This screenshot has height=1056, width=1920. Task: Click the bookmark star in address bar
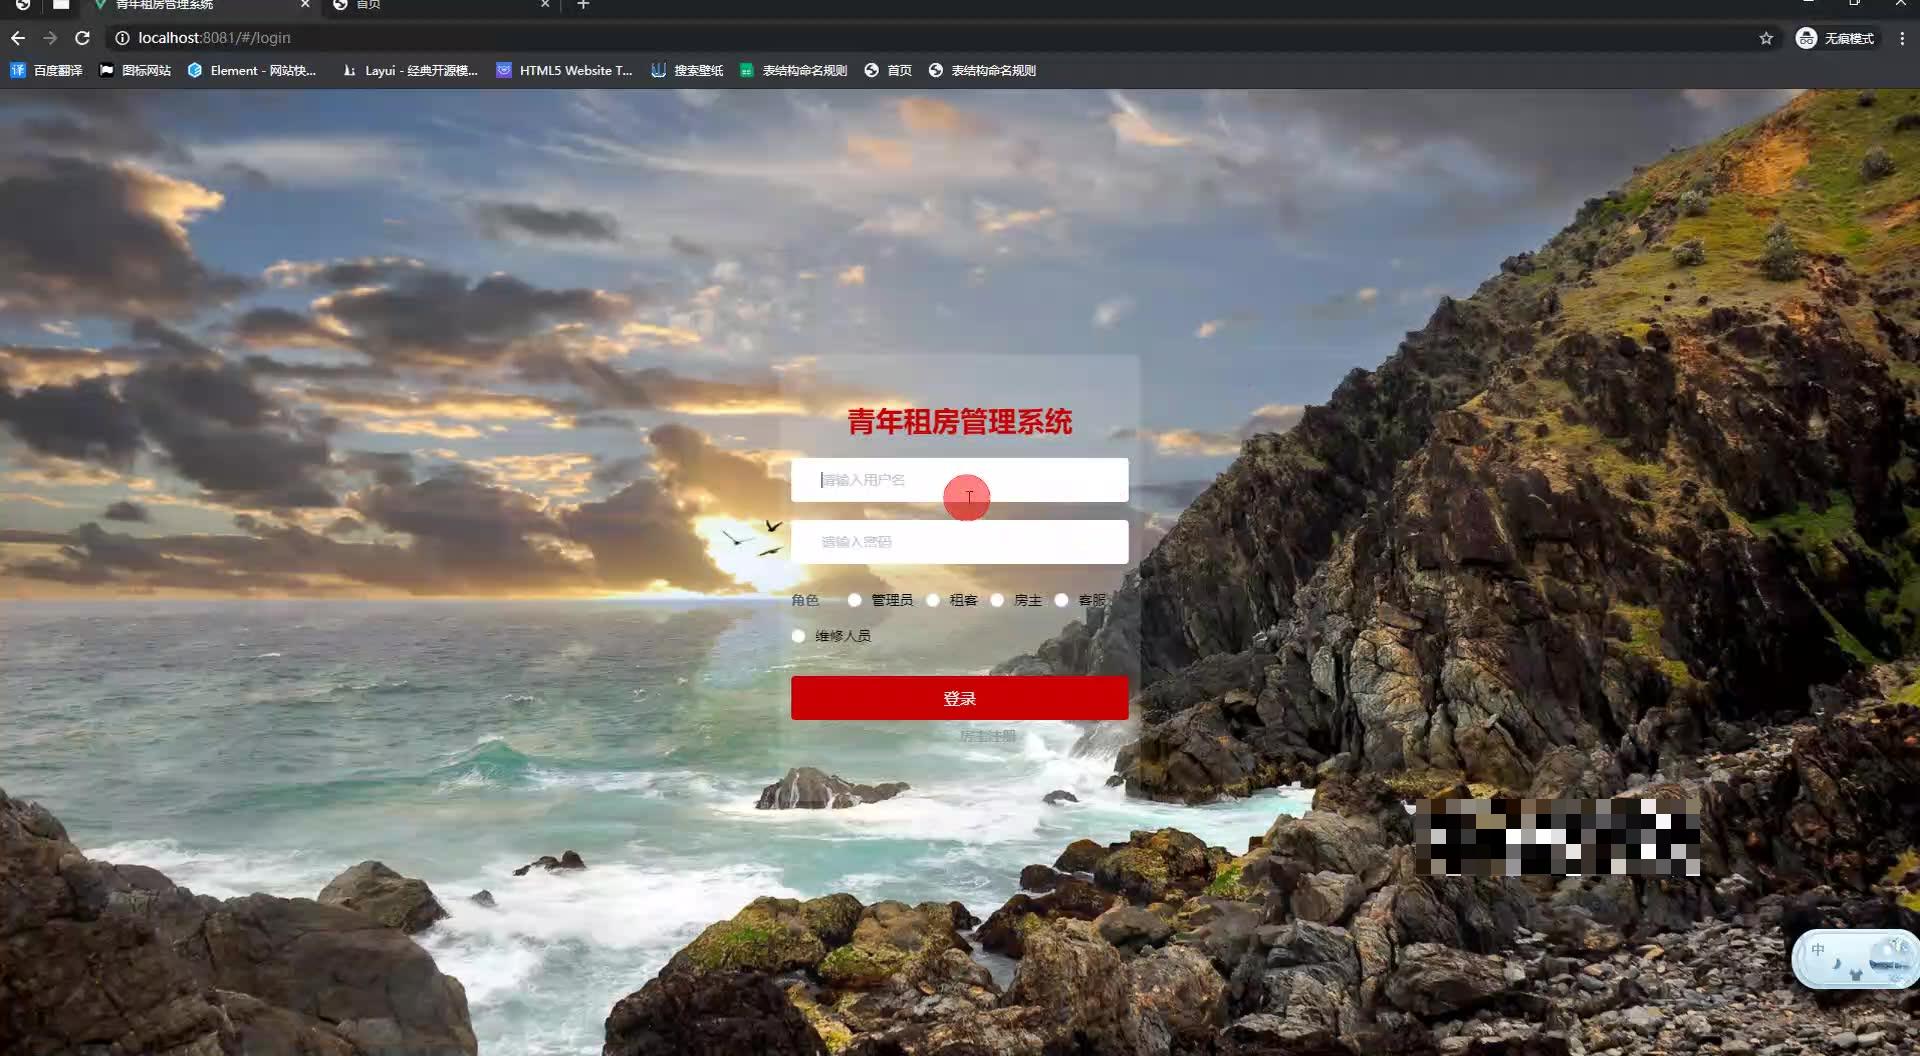coord(1766,37)
